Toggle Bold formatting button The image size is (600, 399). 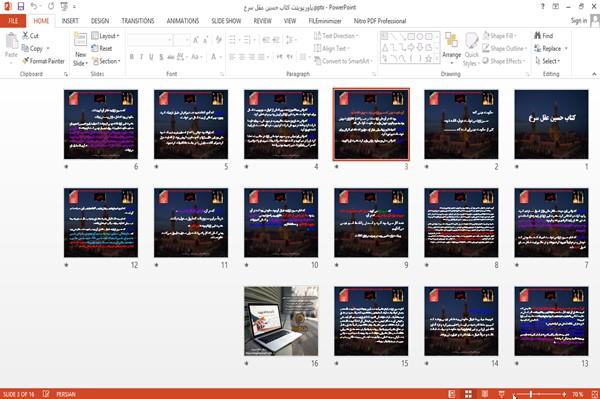(x=132, y=57)
